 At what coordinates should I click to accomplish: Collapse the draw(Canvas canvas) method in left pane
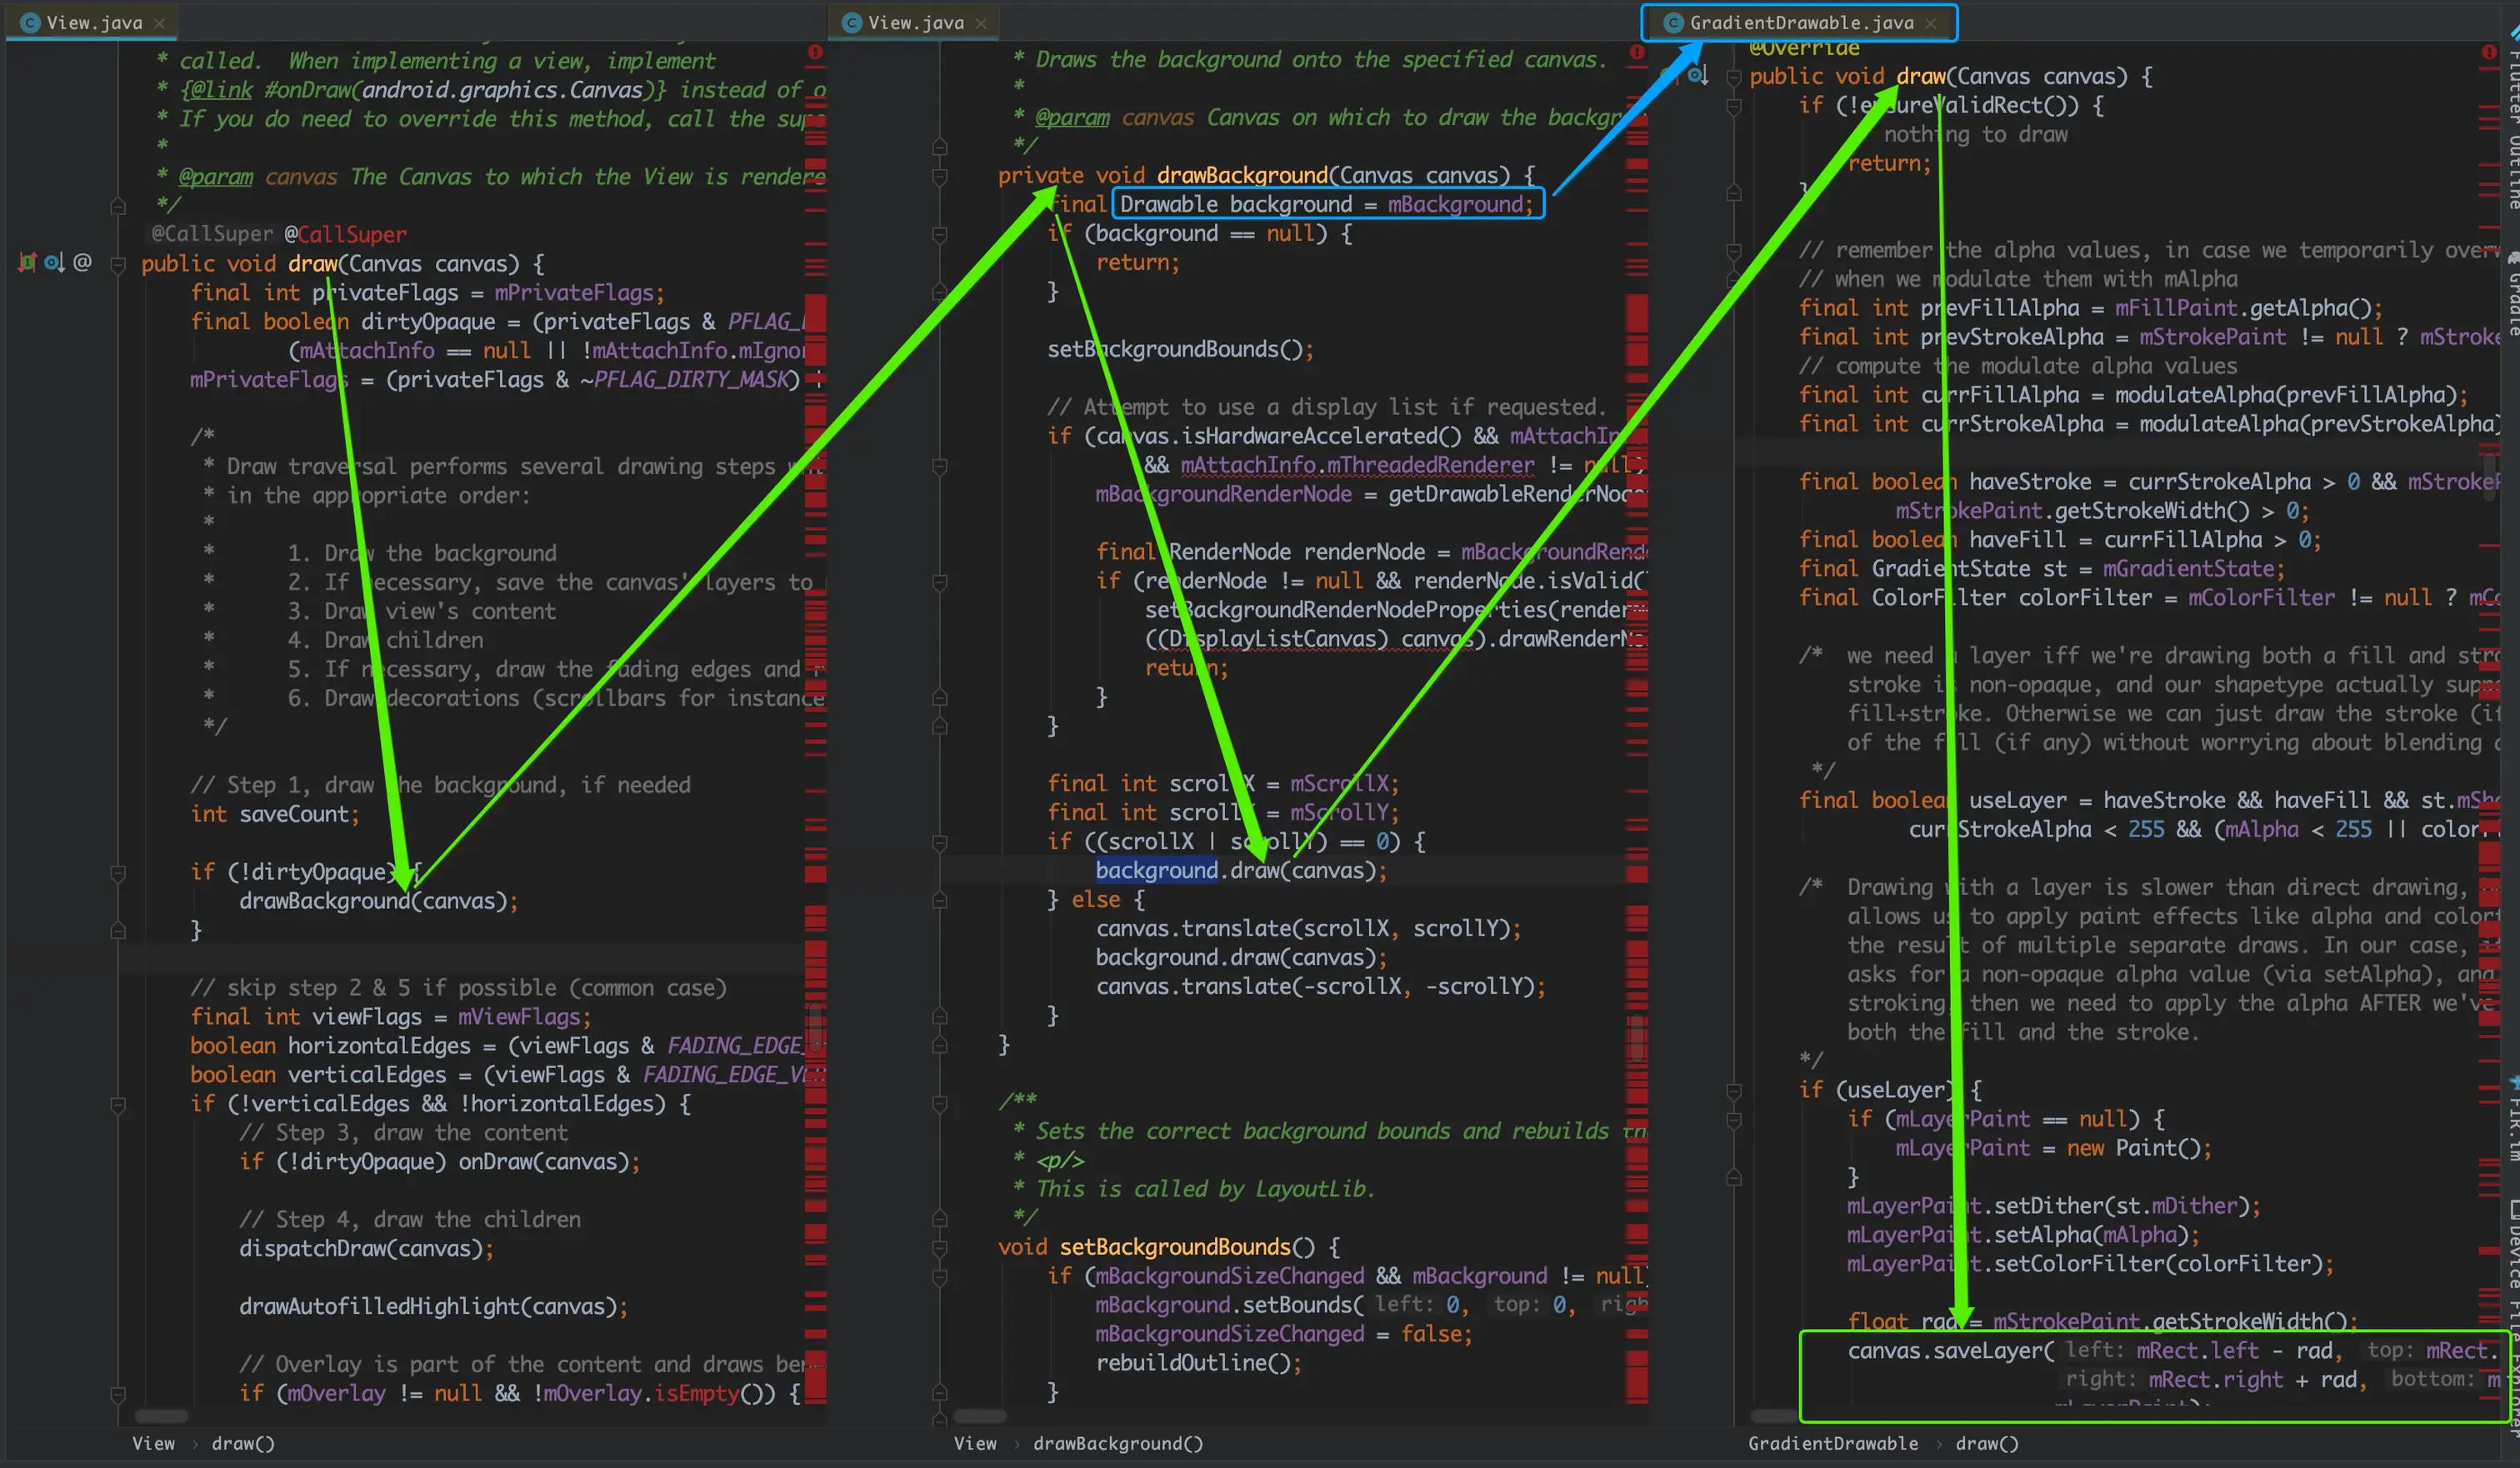pyautogui.click(x=118, y=265)
